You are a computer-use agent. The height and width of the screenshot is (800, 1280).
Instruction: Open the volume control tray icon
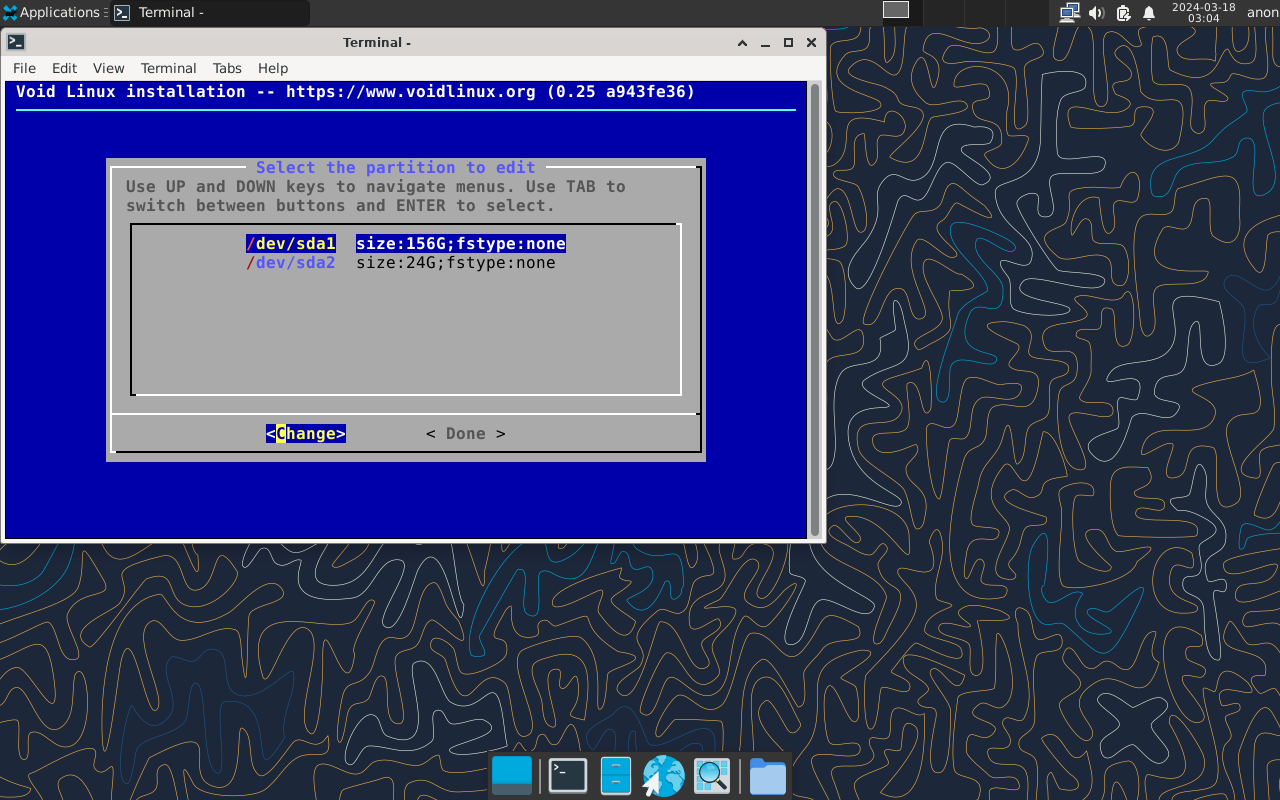pos(1096,13)
